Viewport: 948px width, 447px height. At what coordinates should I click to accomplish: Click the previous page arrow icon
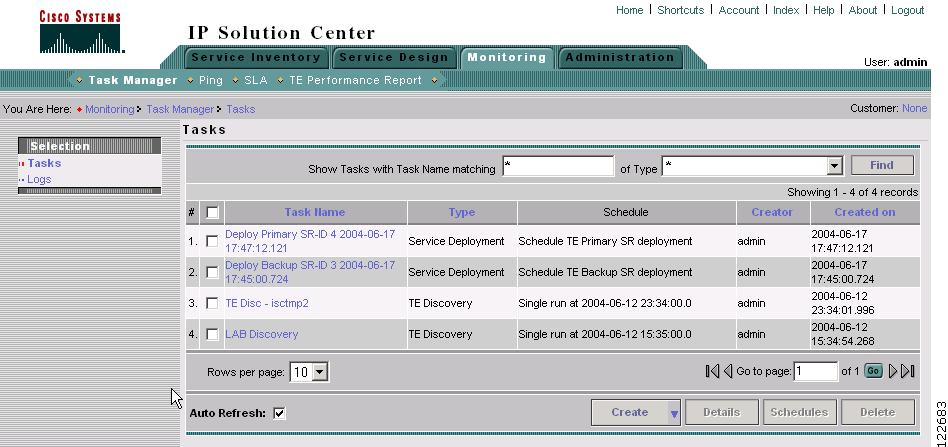point(728,371)
